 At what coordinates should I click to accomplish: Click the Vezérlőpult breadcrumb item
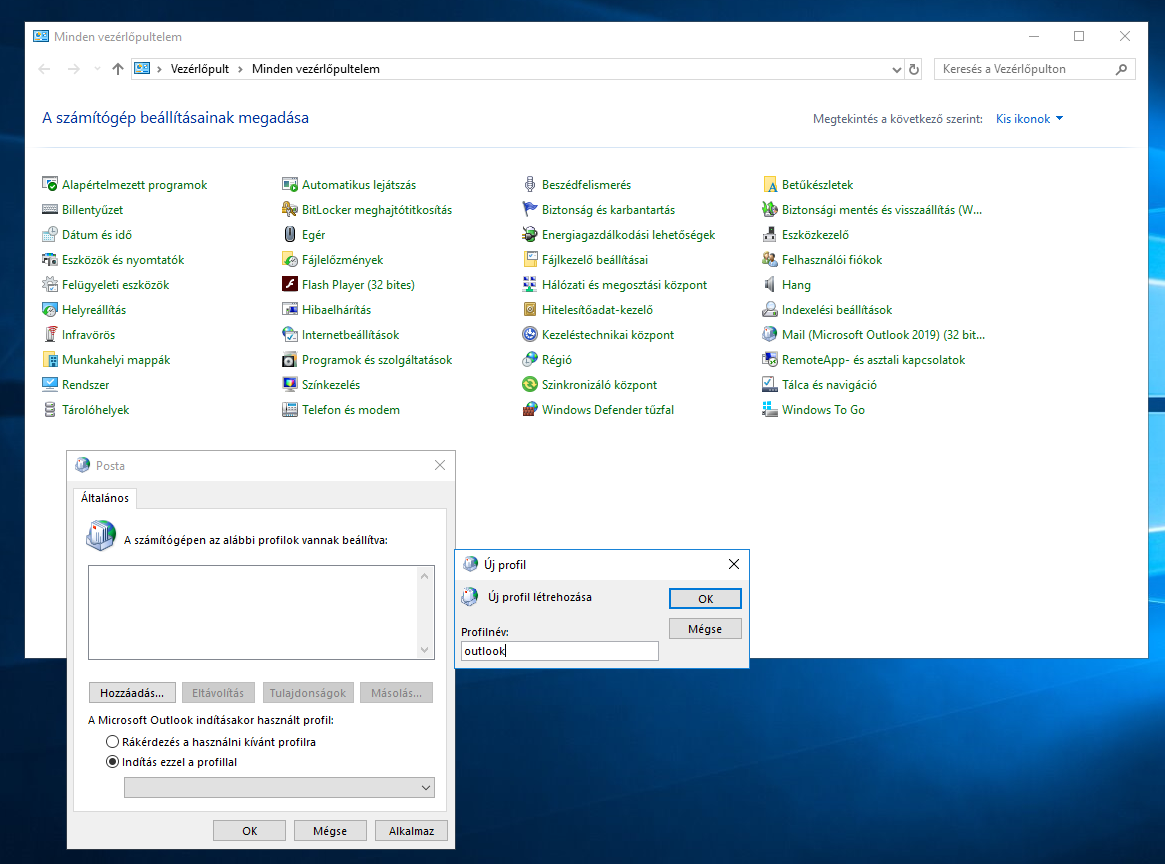click(200, 69)
